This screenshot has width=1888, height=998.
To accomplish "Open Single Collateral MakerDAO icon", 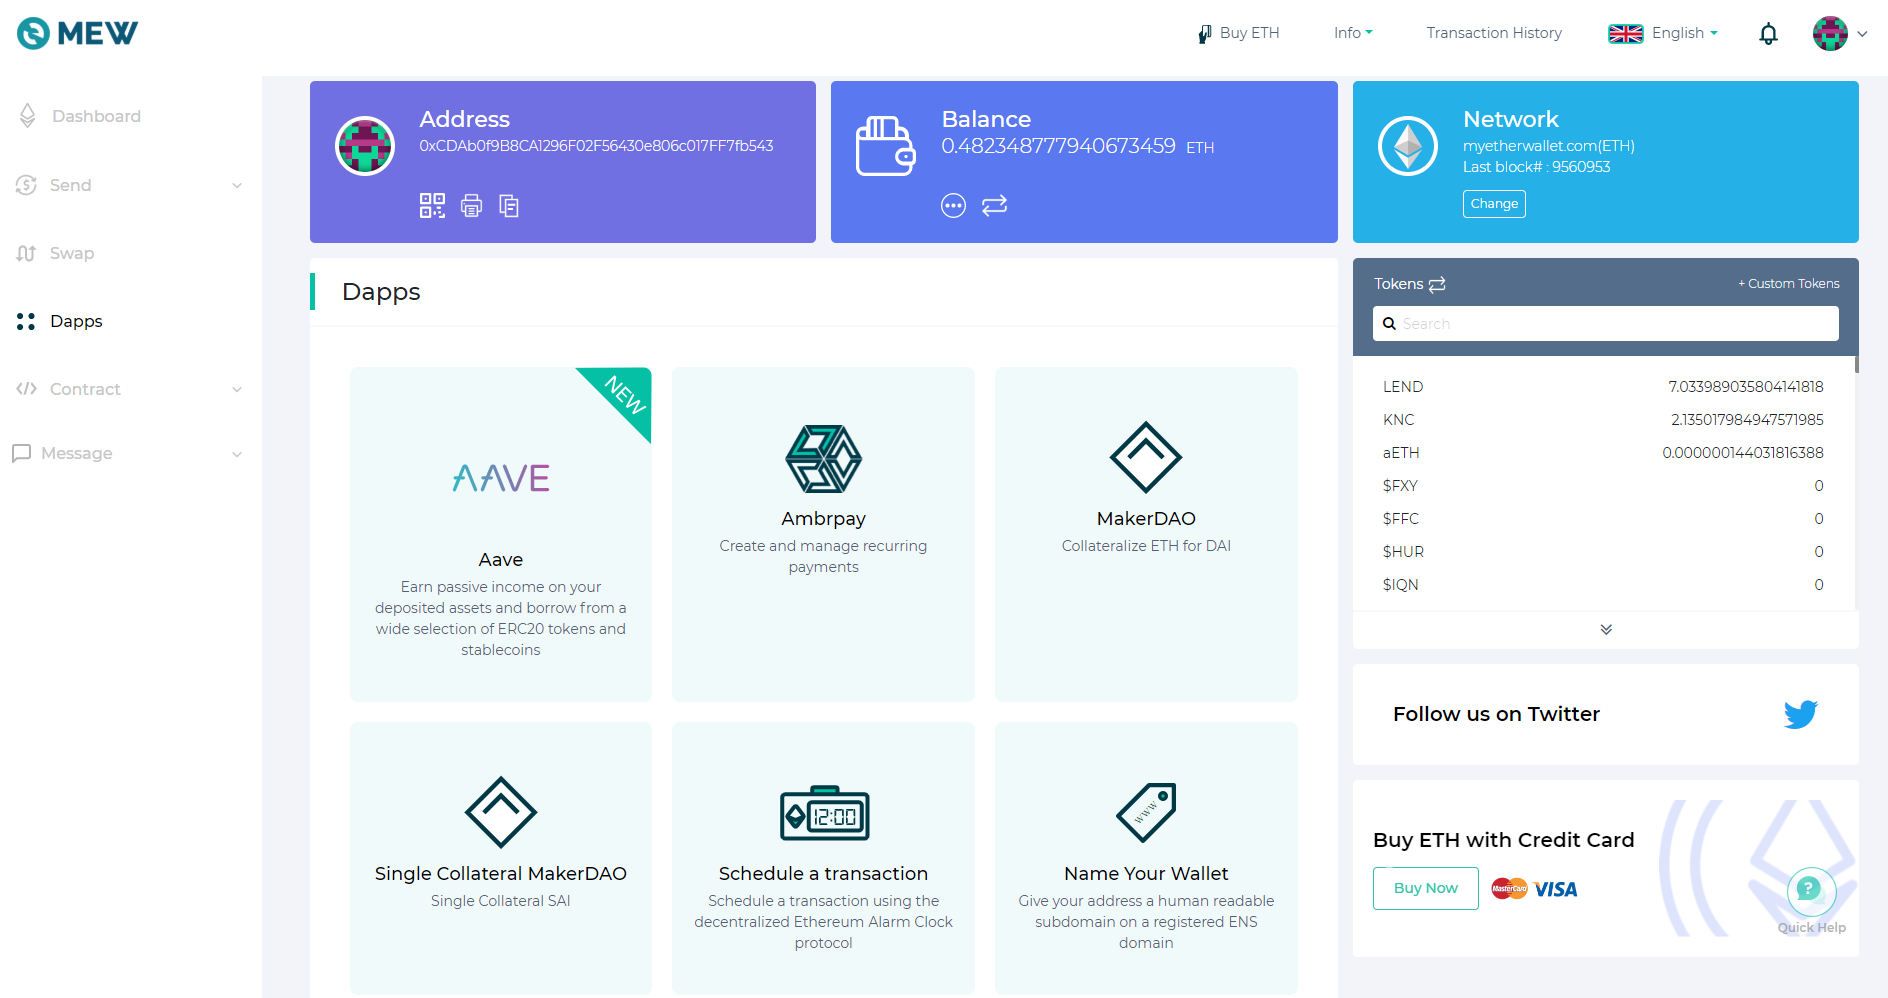I will click(x=501, y=812).
